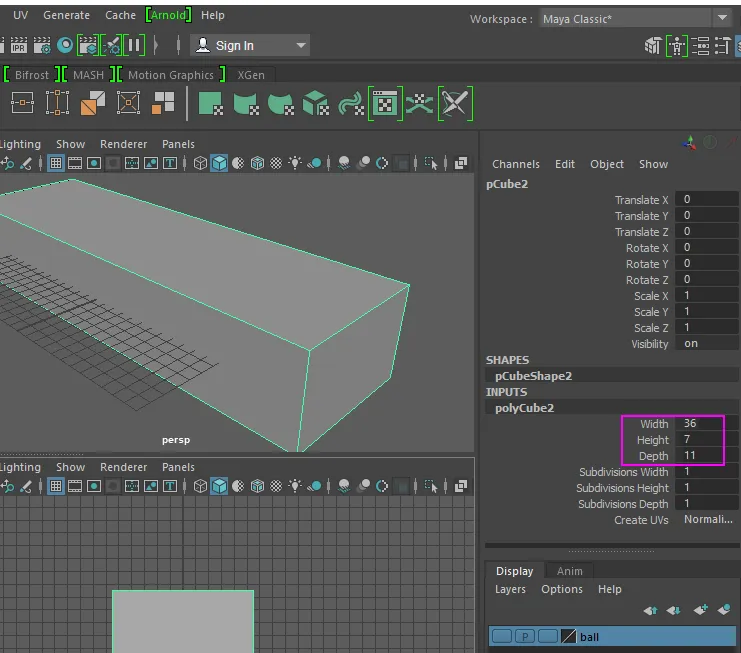Viewport: 741px width, 653px height.
Task: Toggle the HumanIK character controls icon
Action: click(677, 46)
